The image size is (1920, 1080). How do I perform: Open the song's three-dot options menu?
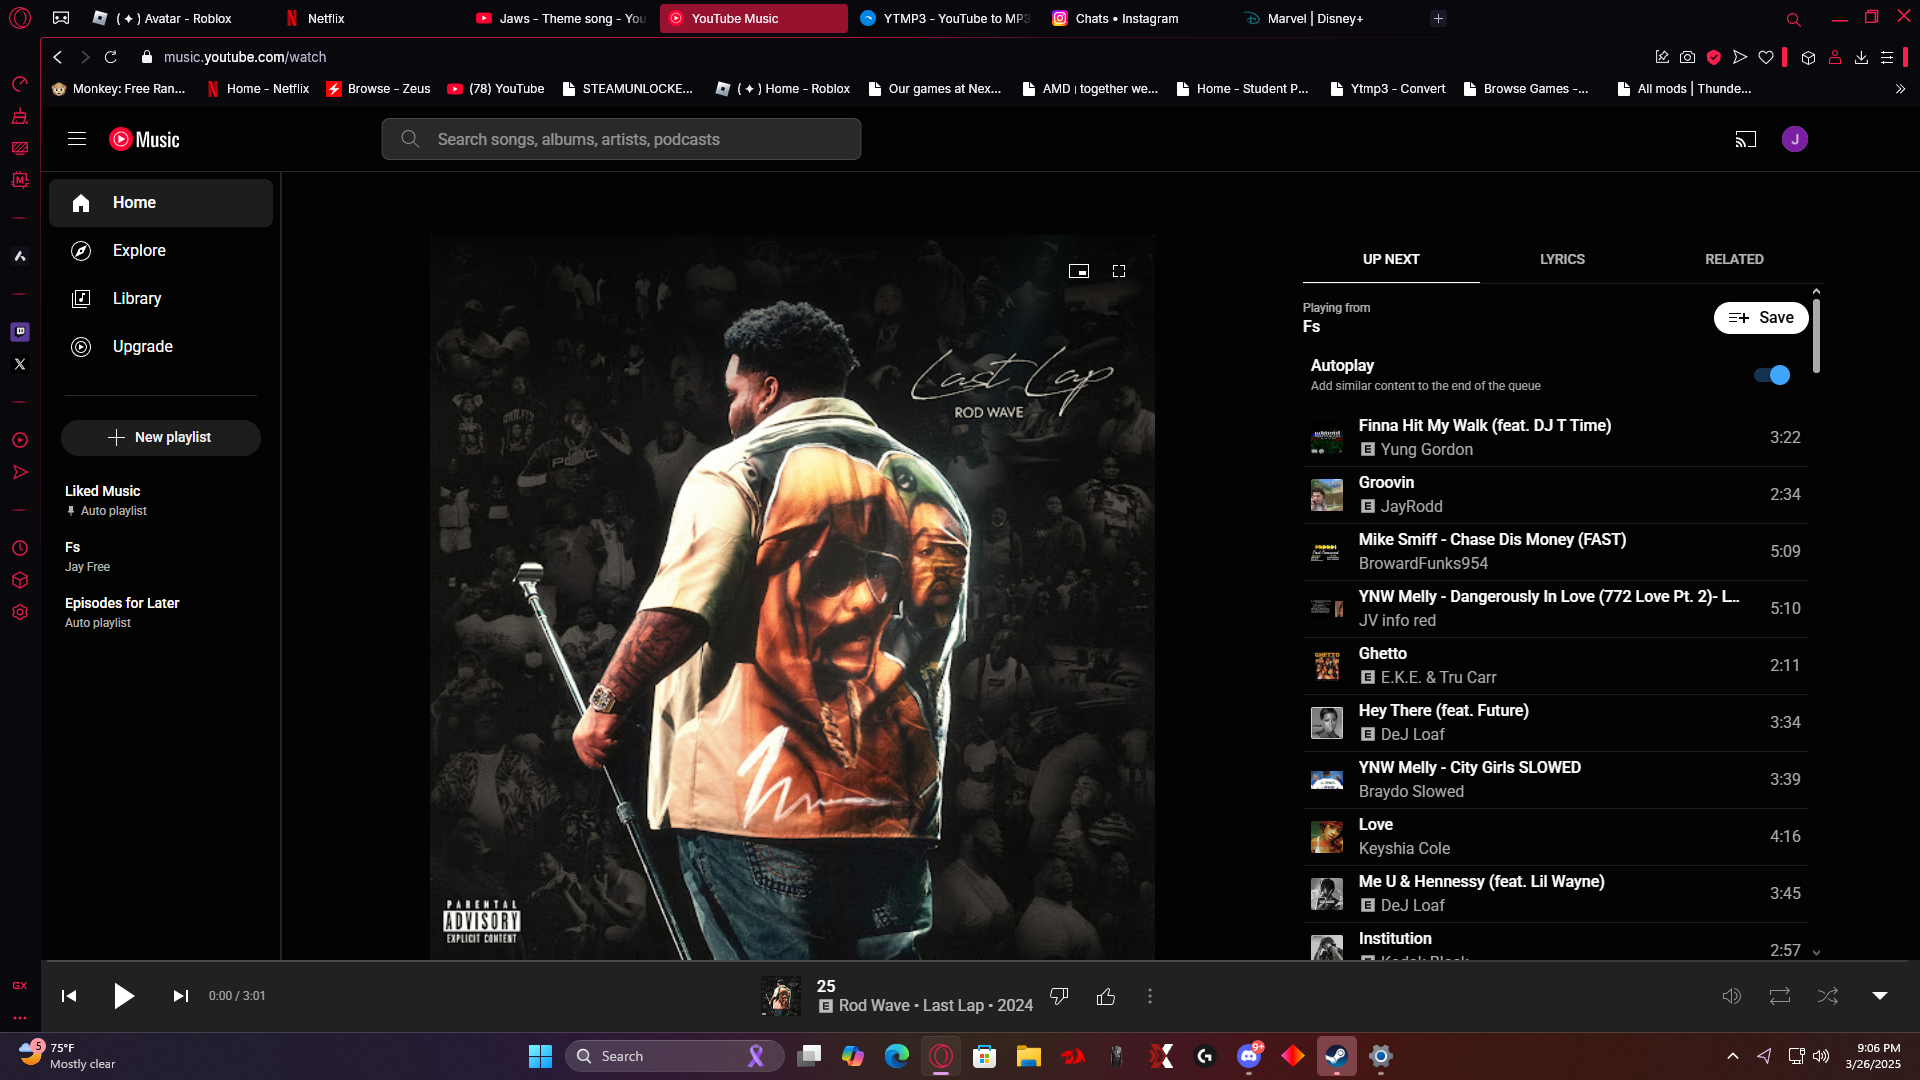[x=1150, y=996]
